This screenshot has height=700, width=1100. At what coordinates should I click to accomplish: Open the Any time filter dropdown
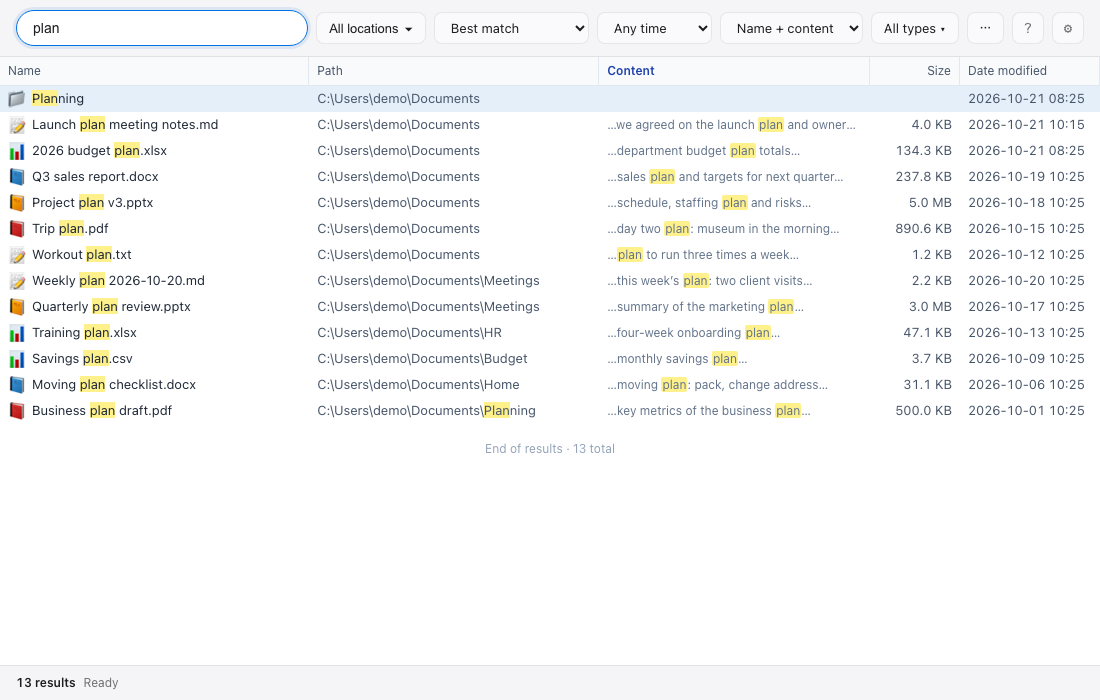[x=655, y=29]
